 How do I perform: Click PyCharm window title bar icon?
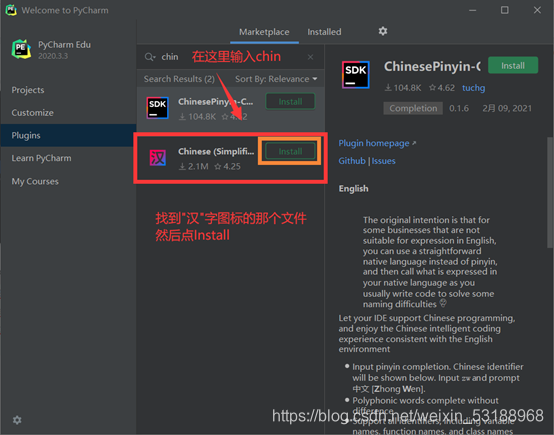pos(11,10)
